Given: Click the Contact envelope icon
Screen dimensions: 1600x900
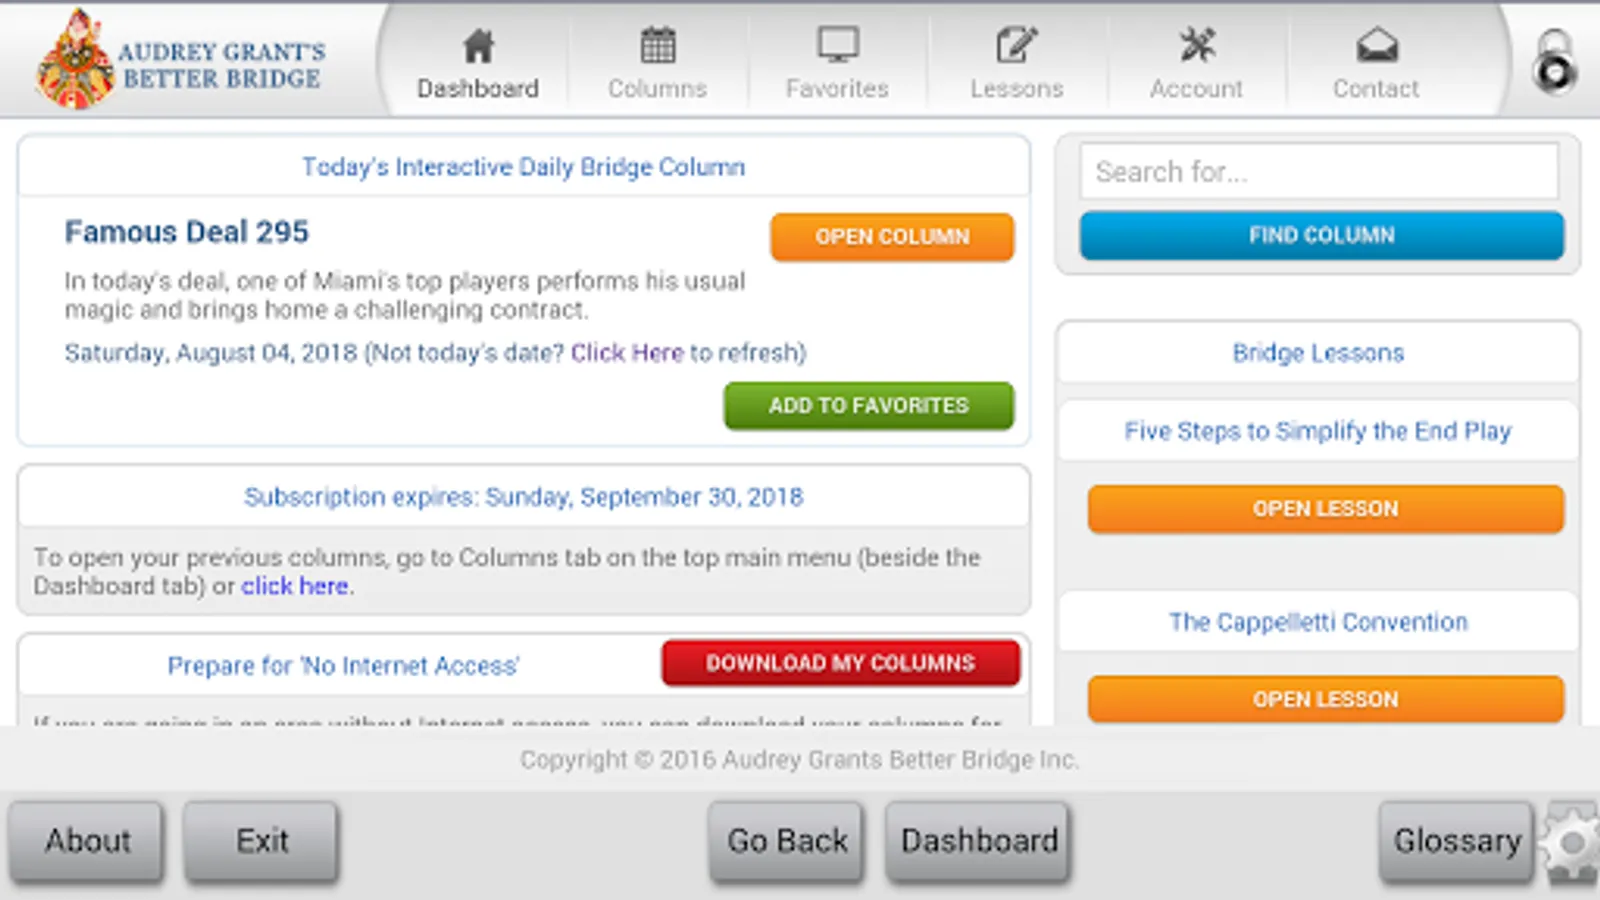Looking at the screenshot, I should 1376,45.
